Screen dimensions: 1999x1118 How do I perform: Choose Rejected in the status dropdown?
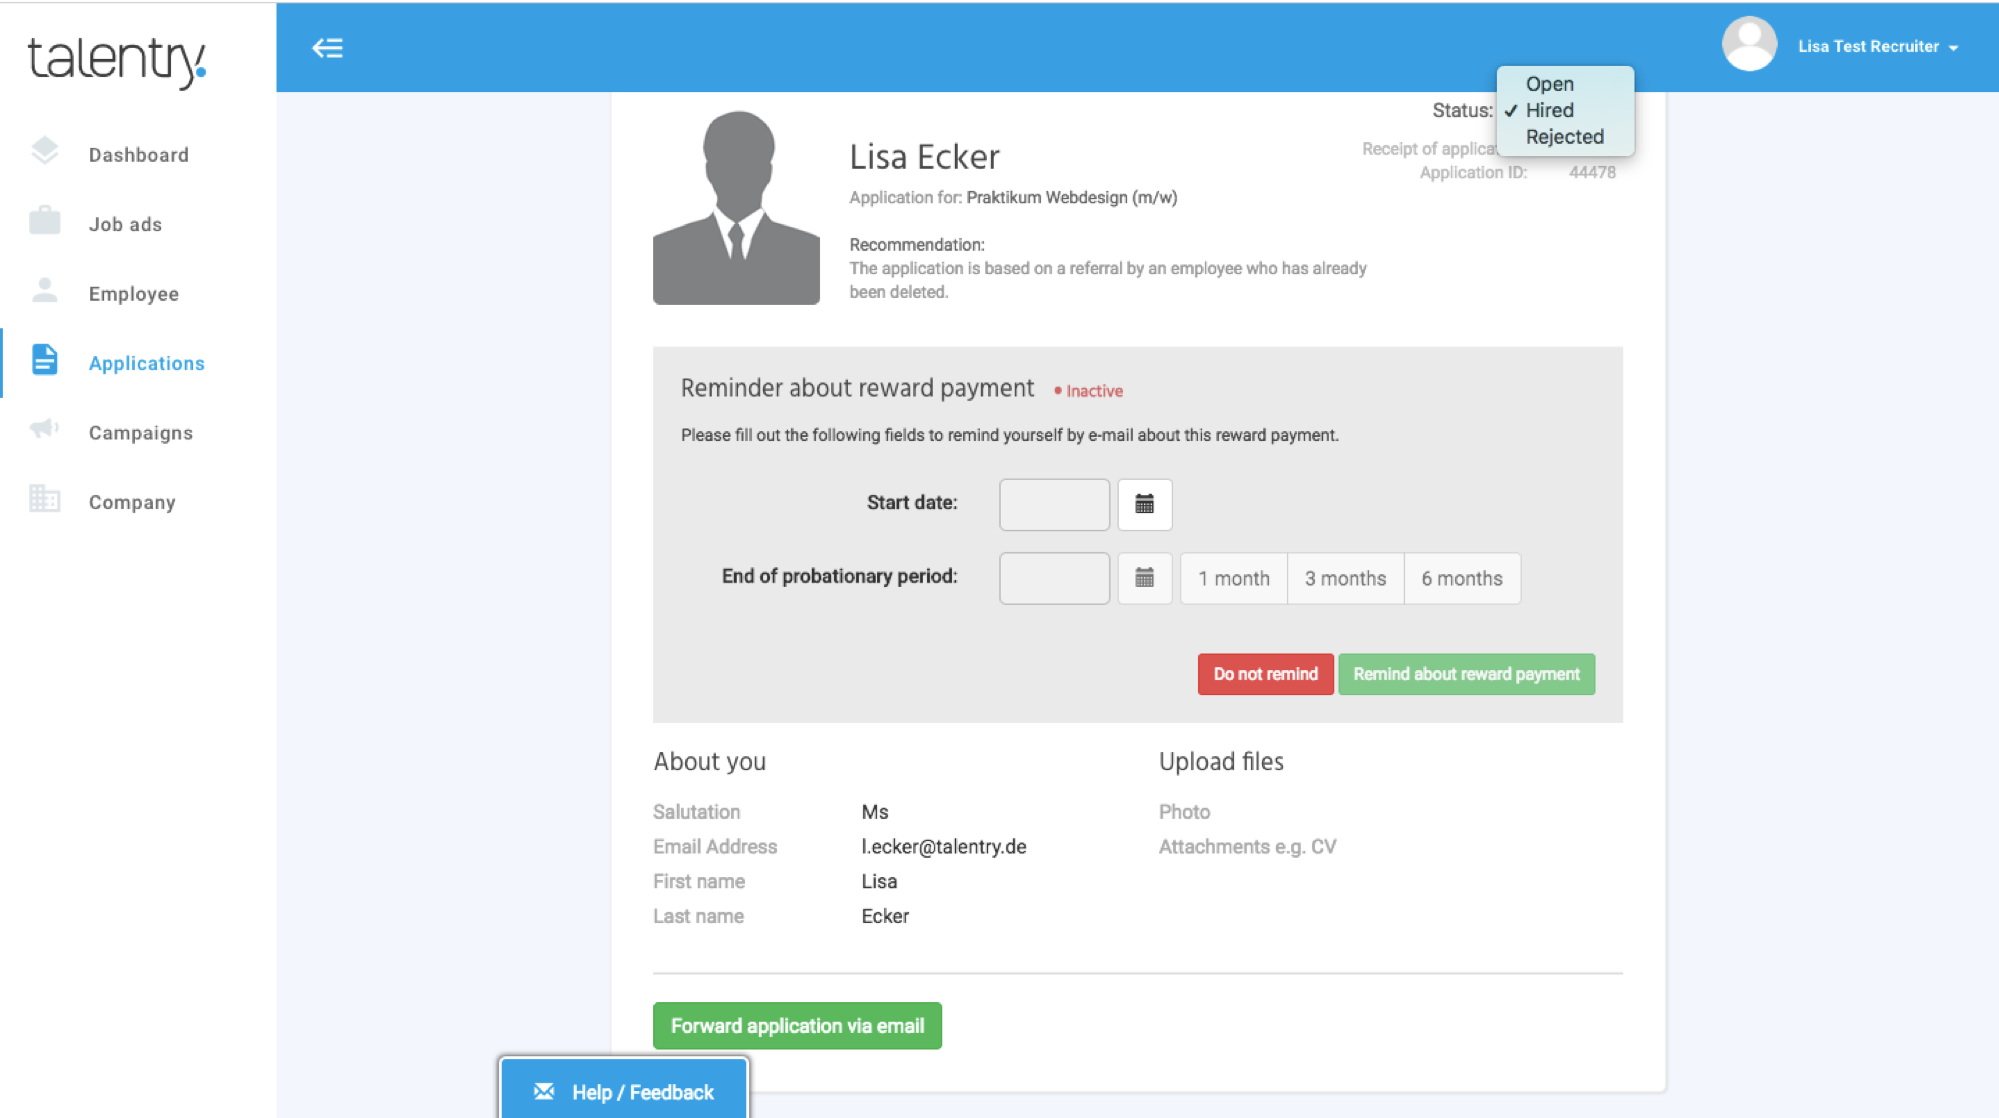click(x=1564, y=137)
